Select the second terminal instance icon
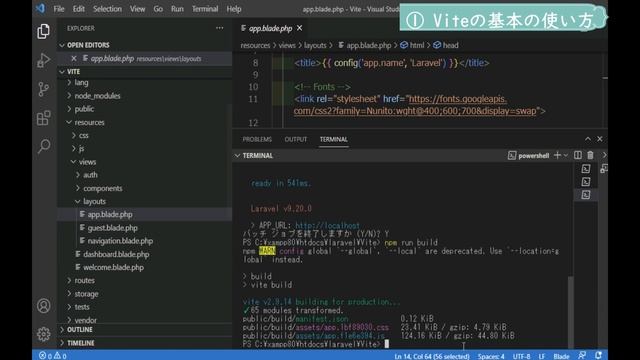The width and height of the screenshot is (640, 360). (x=586, y=182)
